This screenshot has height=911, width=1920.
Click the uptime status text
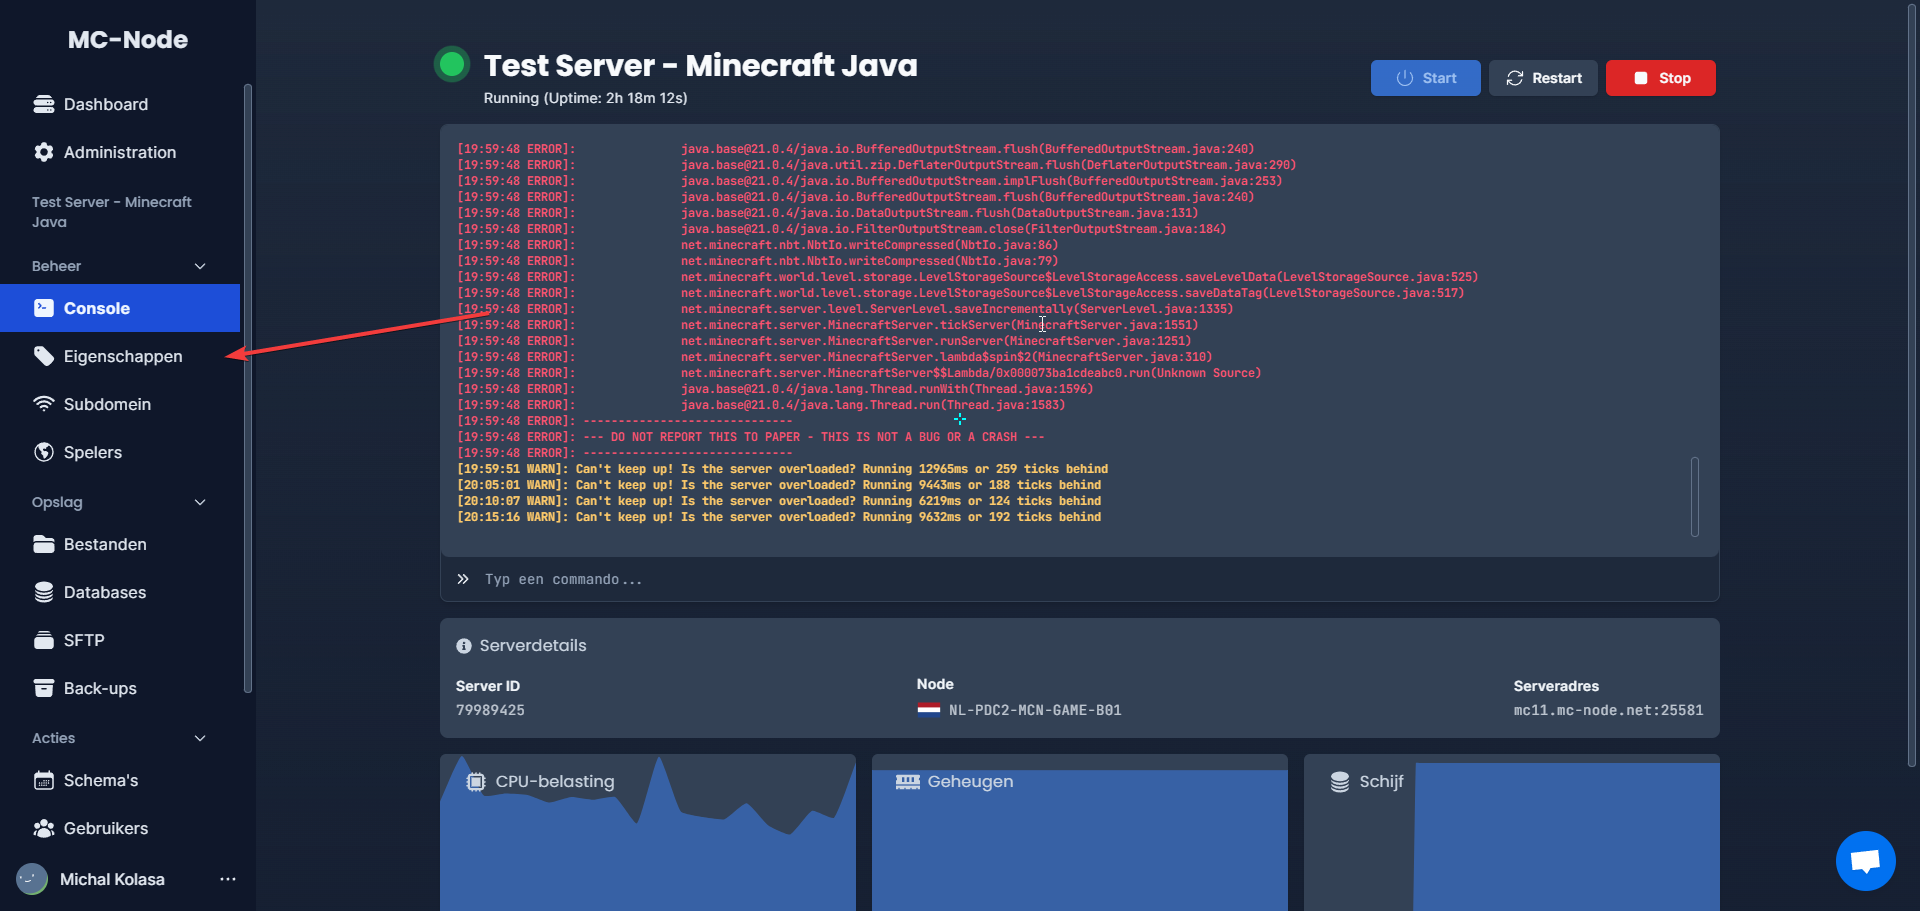coord(585,98)
